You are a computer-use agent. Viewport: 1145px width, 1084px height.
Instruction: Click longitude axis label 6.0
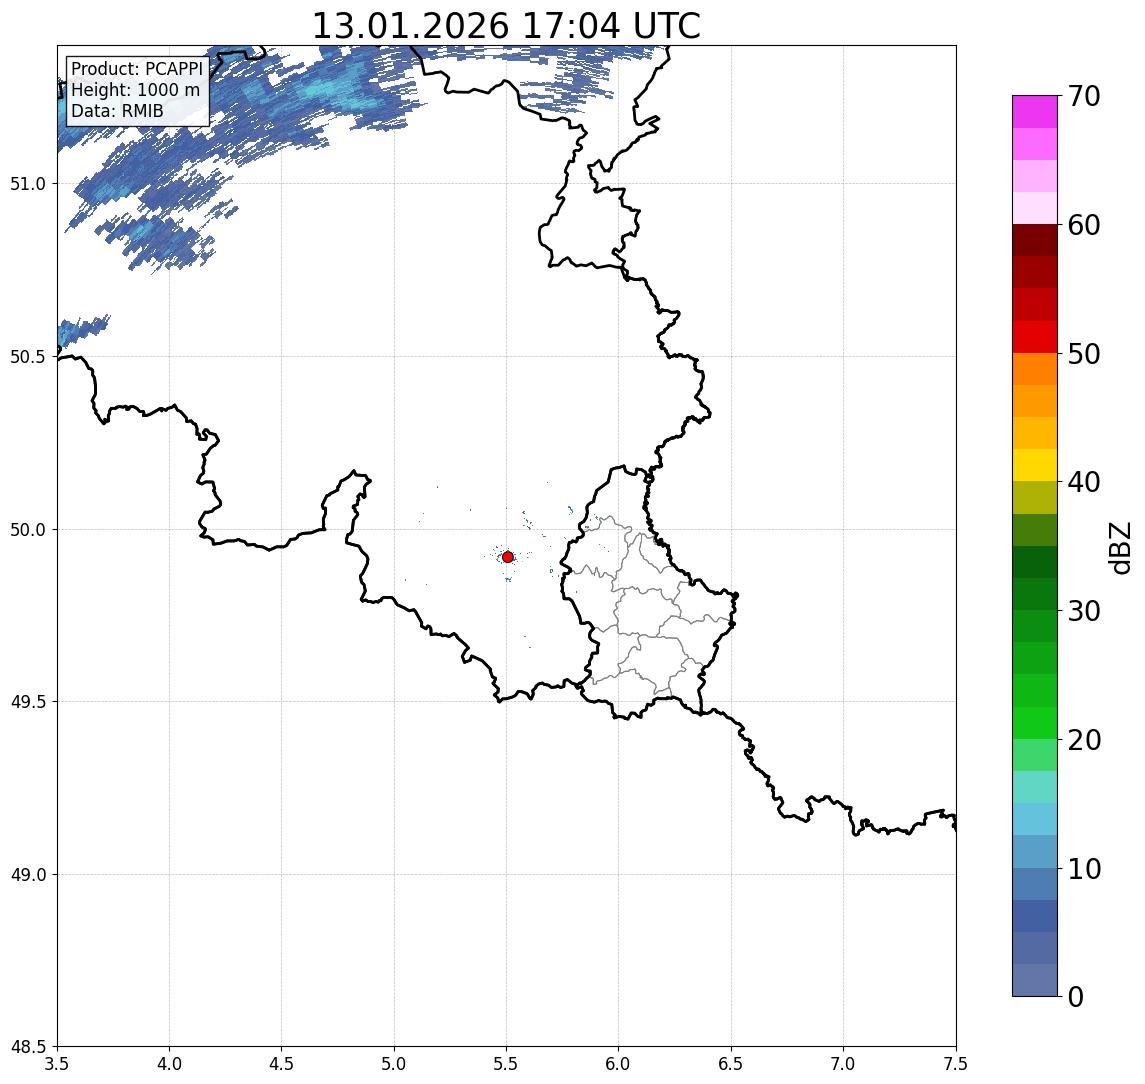619,1064
